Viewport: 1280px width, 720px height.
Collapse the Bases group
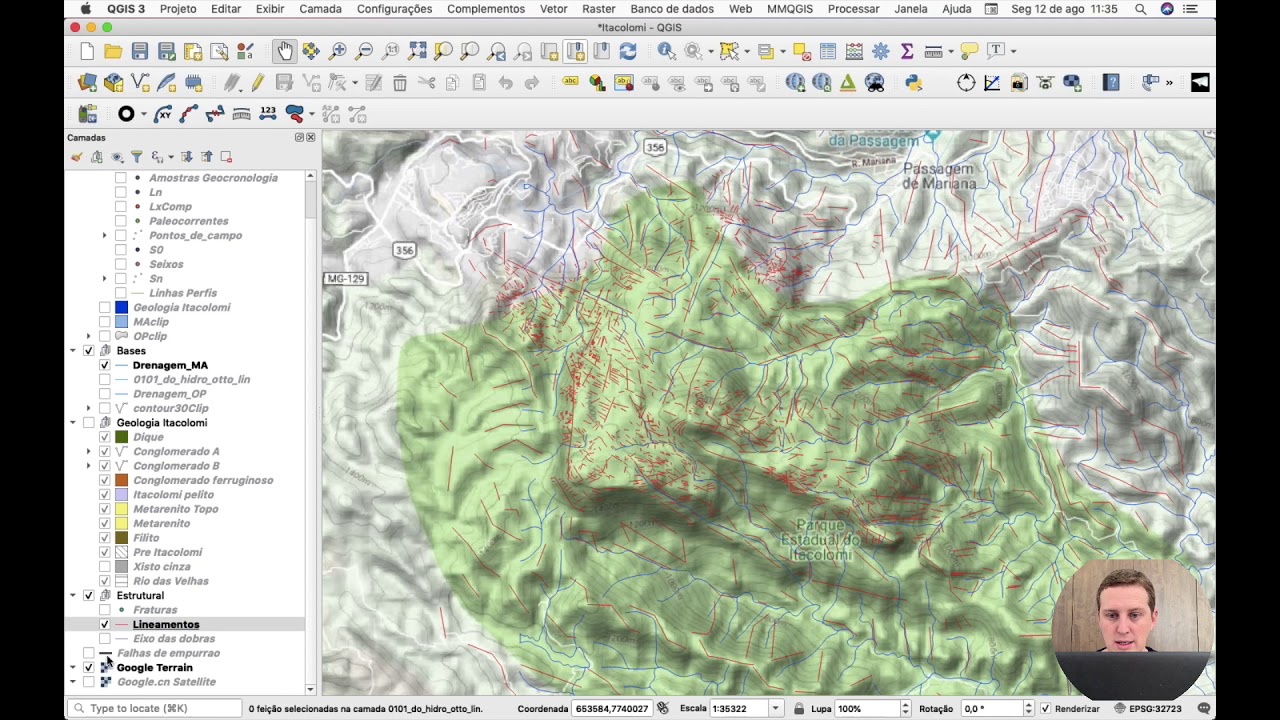click(x=73, y=351)
